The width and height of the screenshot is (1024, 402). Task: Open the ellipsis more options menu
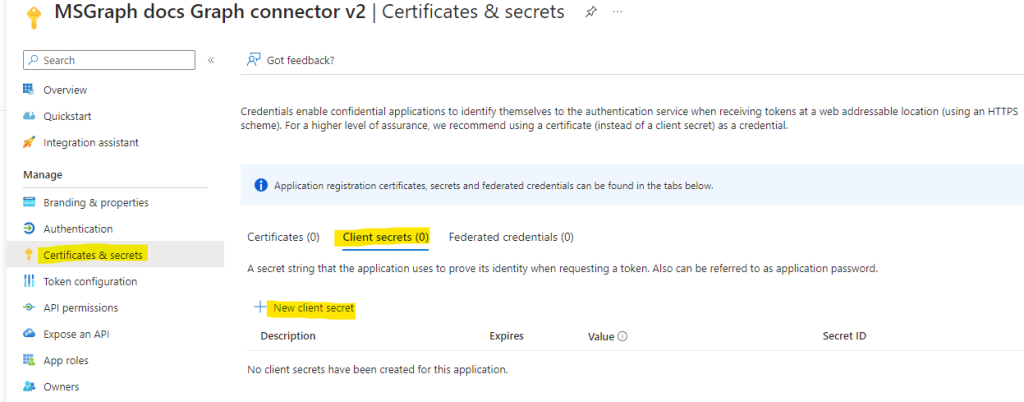point(617,13)
